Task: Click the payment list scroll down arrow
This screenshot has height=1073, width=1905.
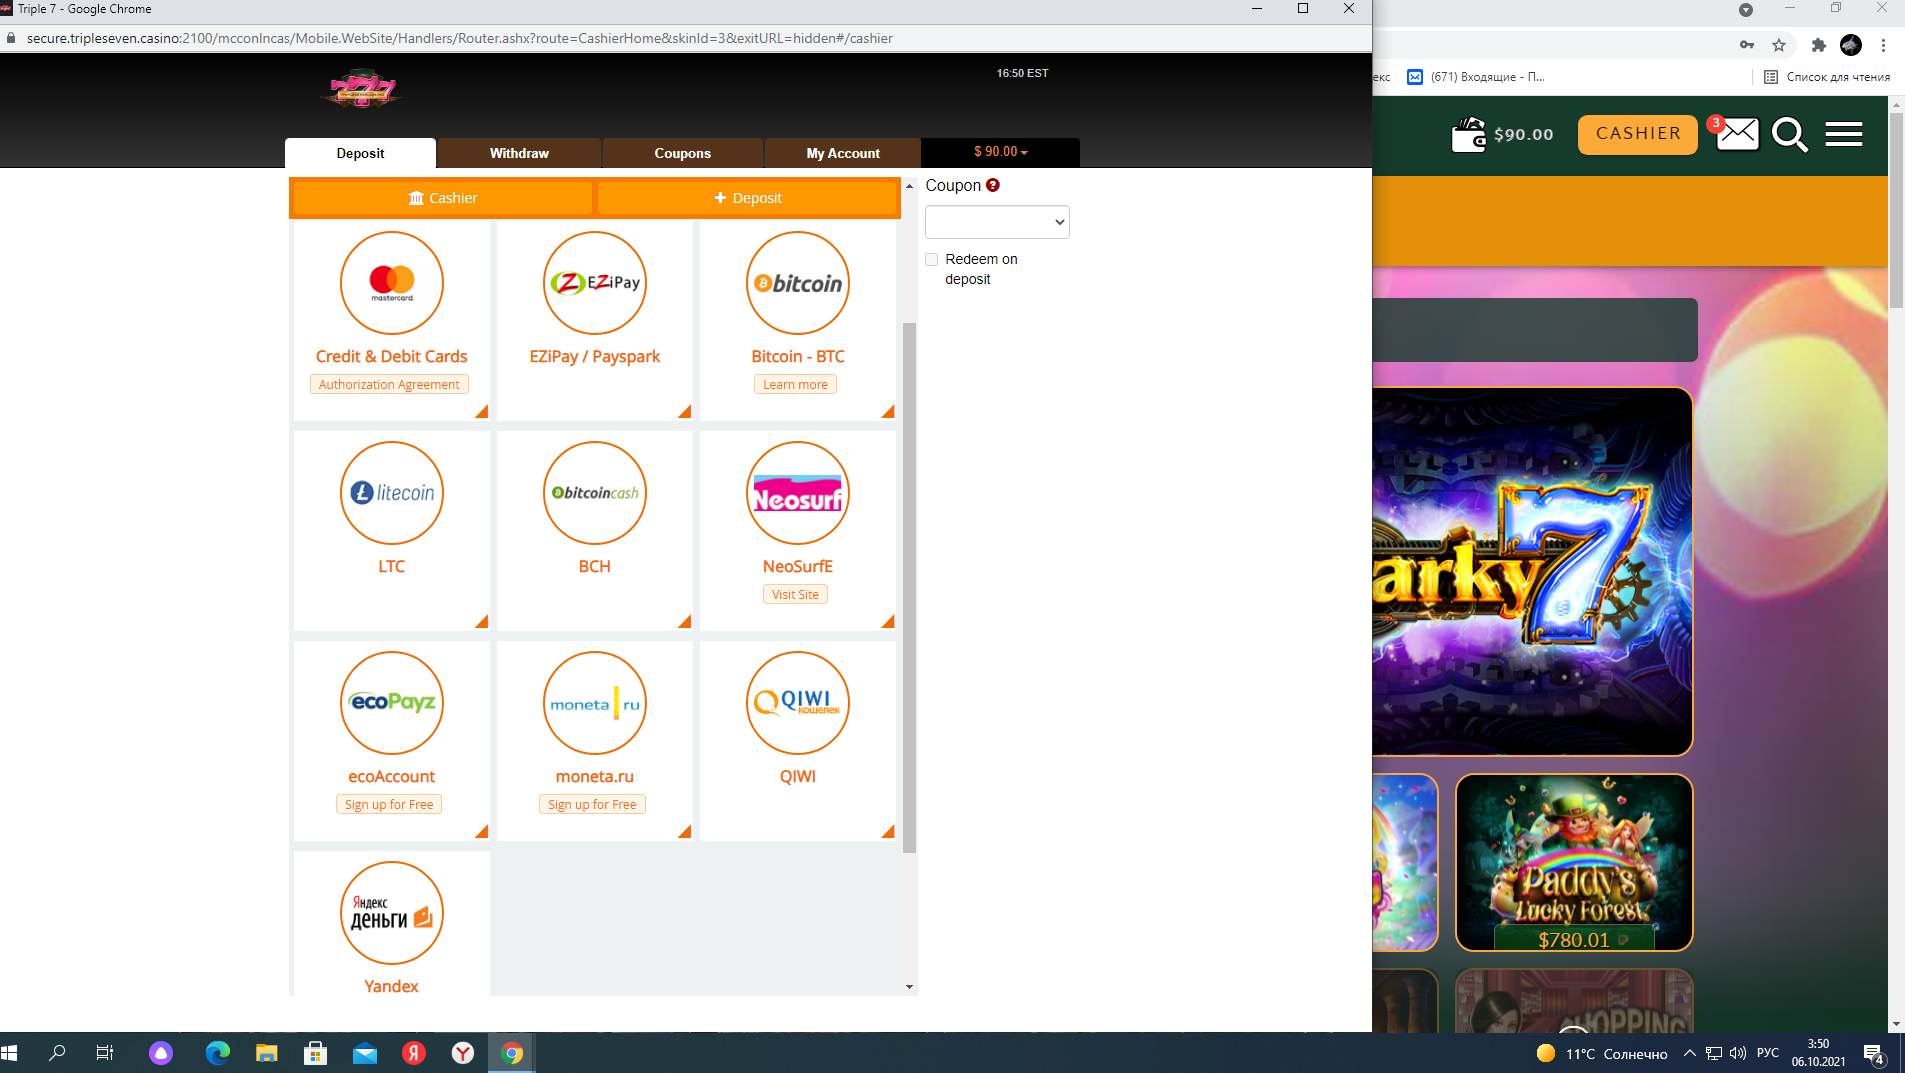Action: [909, 987]
